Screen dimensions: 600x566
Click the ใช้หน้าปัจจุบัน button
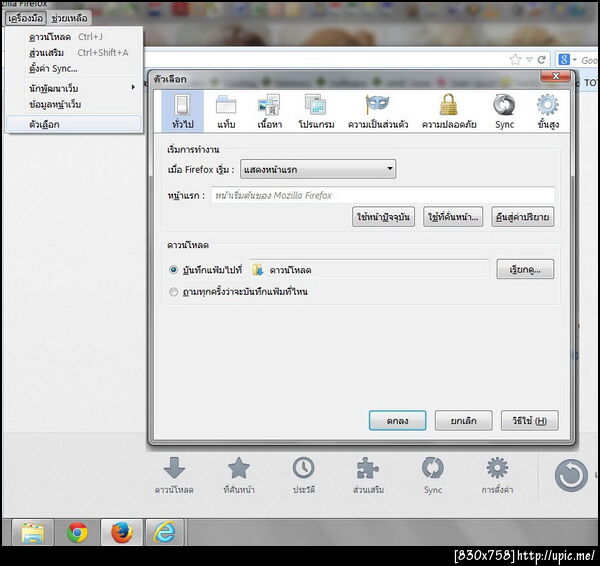[x=383, y=217]
